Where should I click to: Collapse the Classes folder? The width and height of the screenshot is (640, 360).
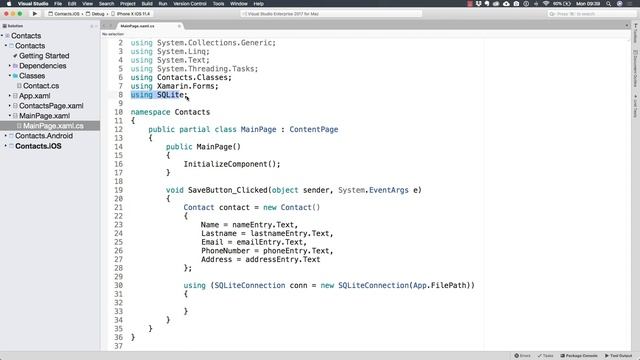pyautogui.click(x=10, y=76)
